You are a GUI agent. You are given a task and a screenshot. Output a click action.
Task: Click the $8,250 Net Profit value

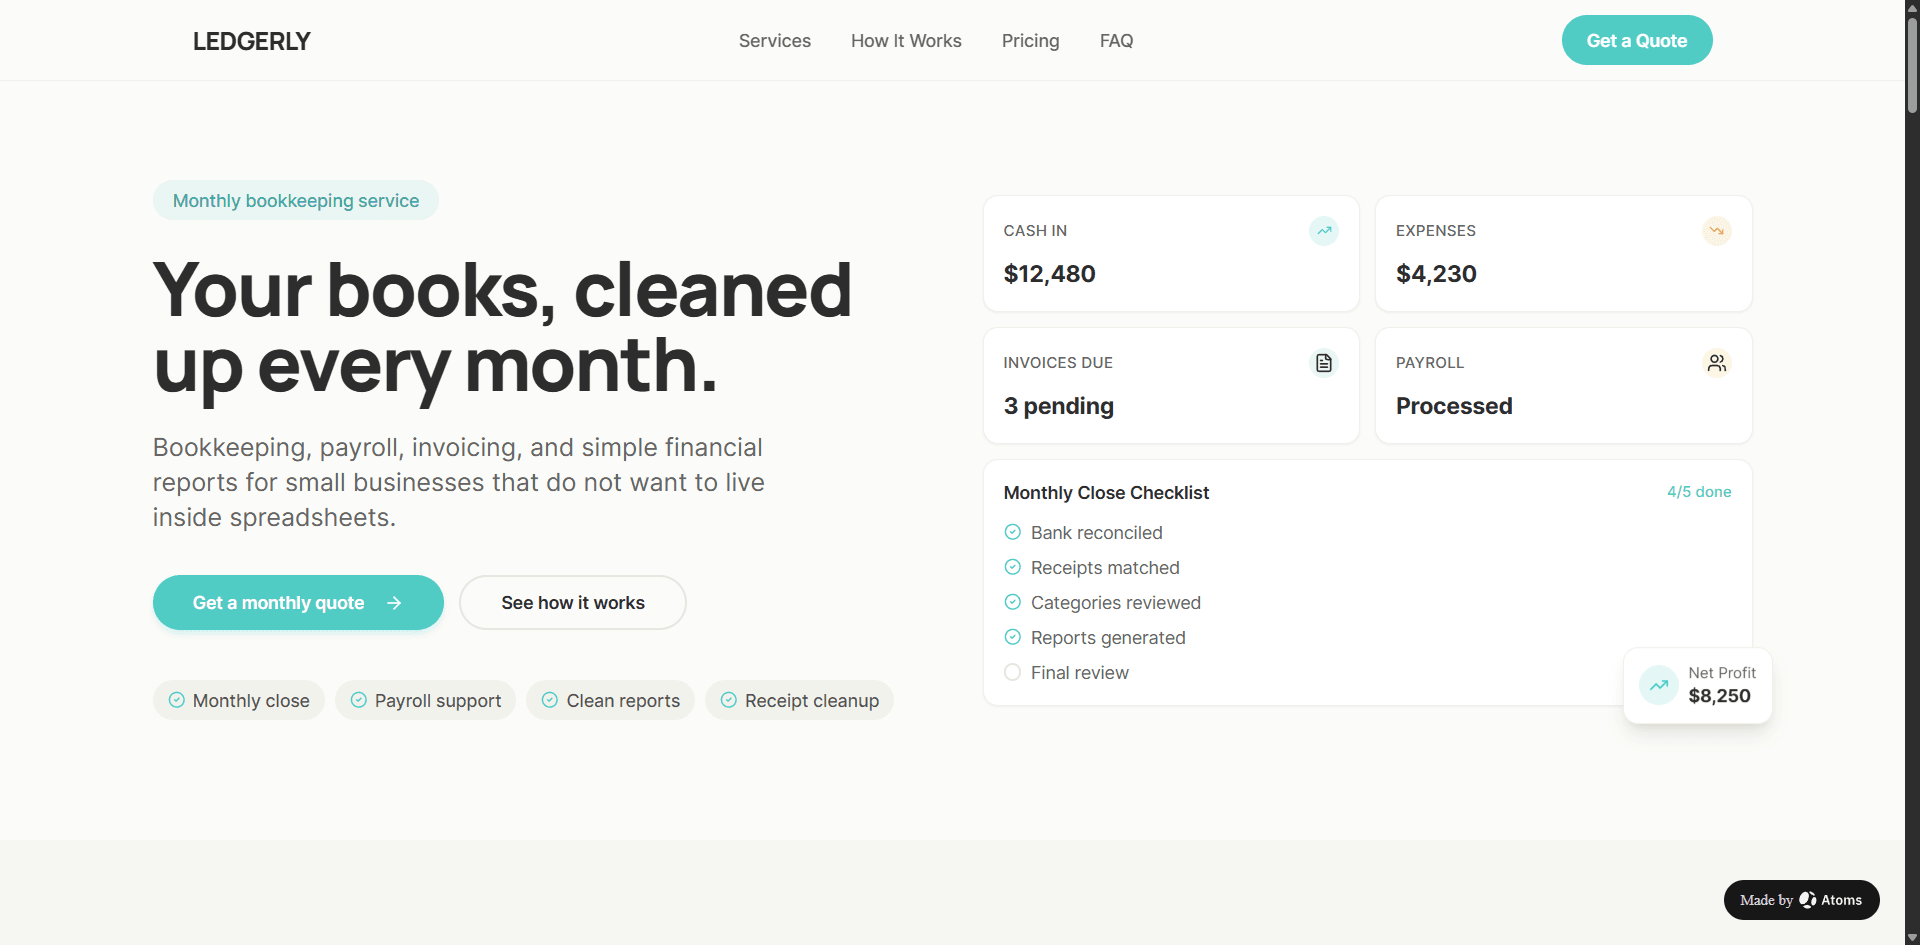coord(1720,696)
